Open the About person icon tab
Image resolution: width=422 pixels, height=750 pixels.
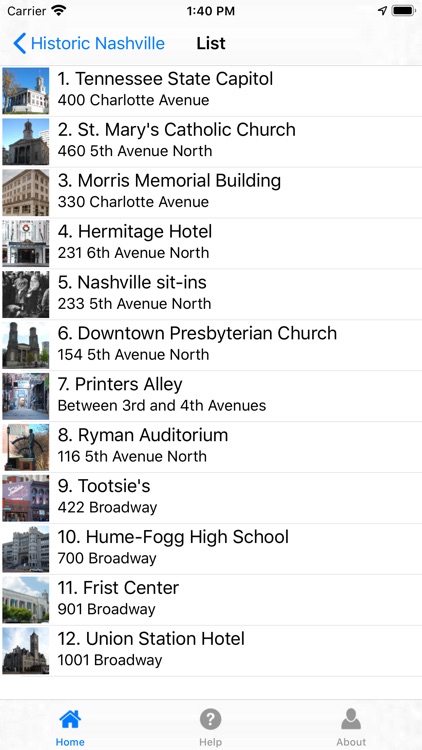[351, 719]
